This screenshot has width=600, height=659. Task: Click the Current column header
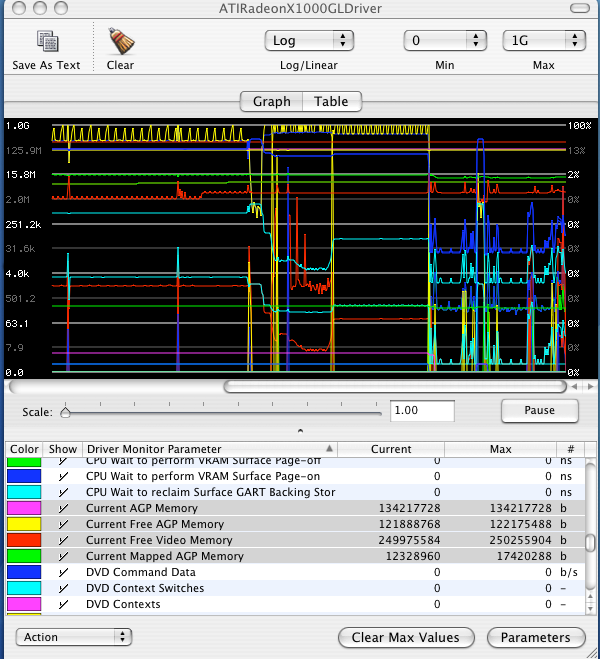(x=391, y=449)
